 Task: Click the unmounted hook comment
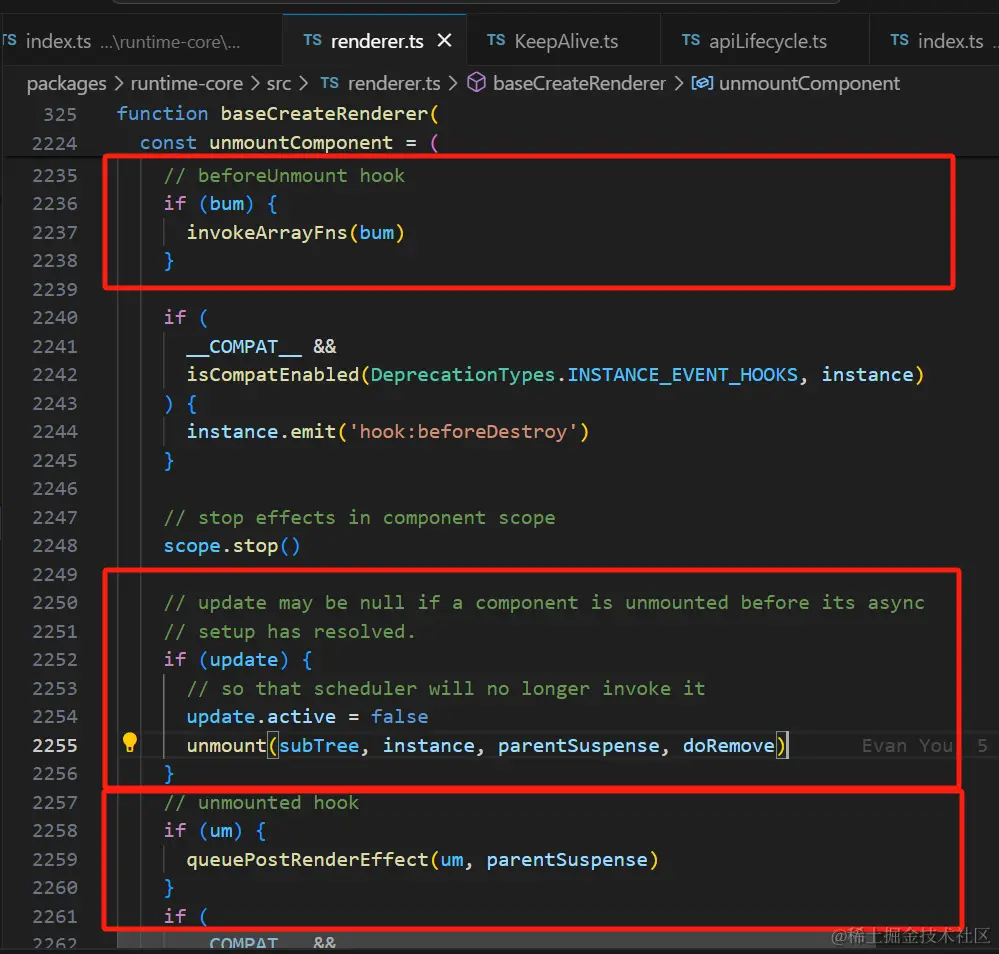tap(261, 803)
